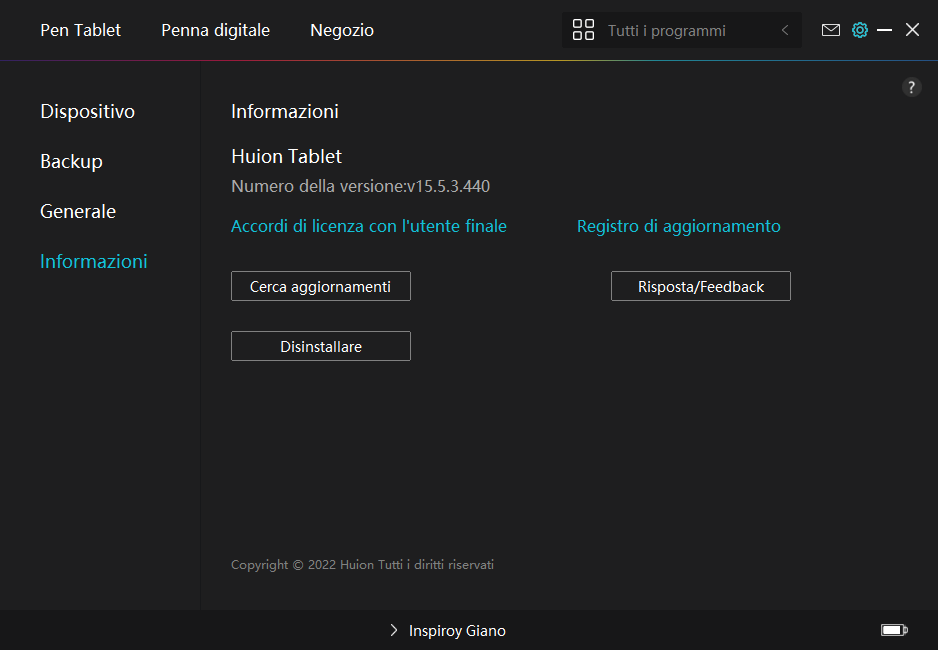The width and height of the screenshot is (938, 650).
Task: Select Informazioni in the sidebar
Action: 94,261
